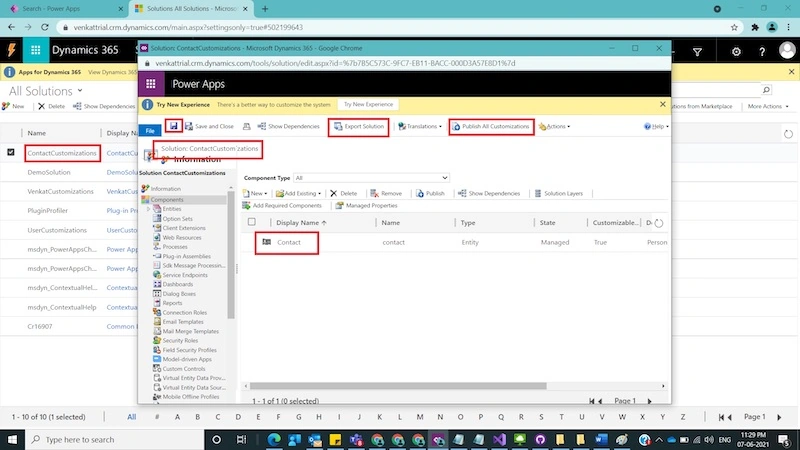
Task: Click the Save icon in solution toolbar
Action: [x=173, y=126]
